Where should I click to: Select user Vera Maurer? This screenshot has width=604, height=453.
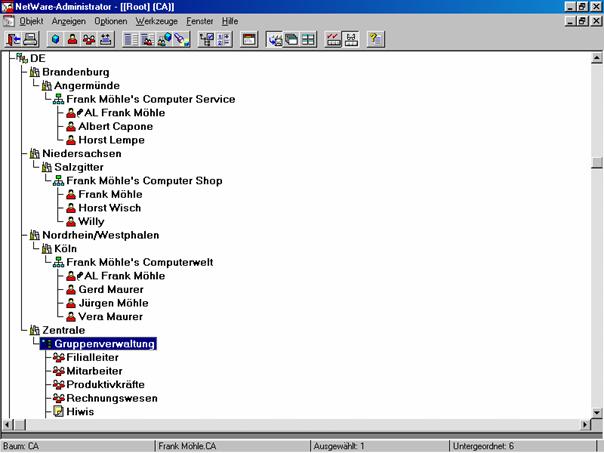[x=111, y=317]
